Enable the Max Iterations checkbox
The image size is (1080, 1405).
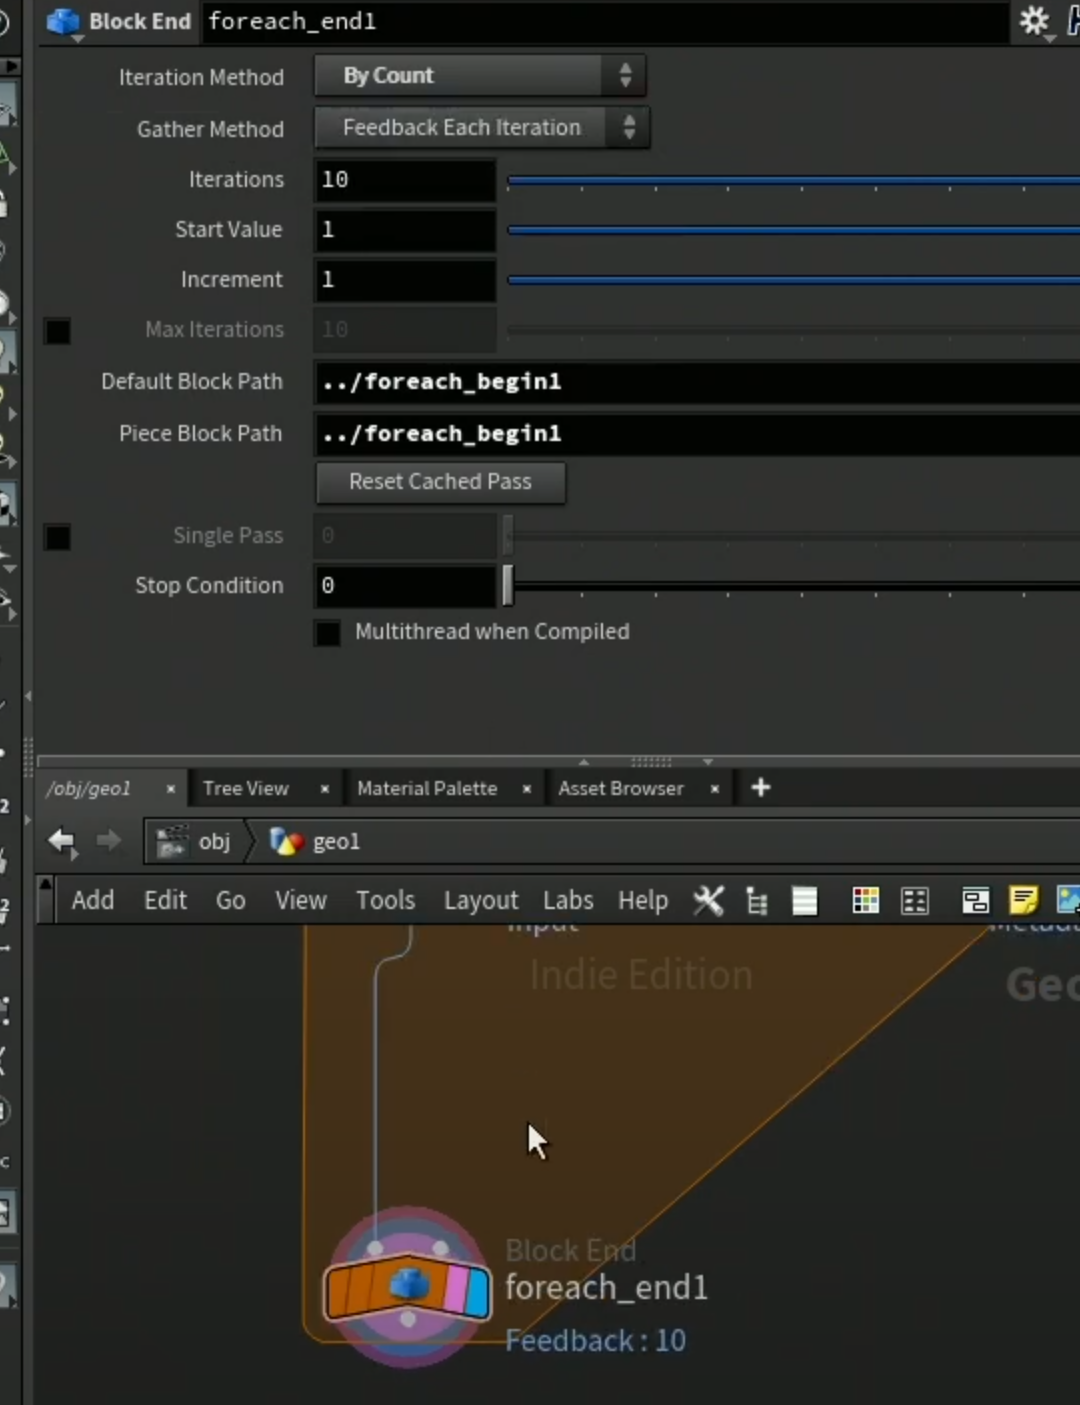coord(58,331)
